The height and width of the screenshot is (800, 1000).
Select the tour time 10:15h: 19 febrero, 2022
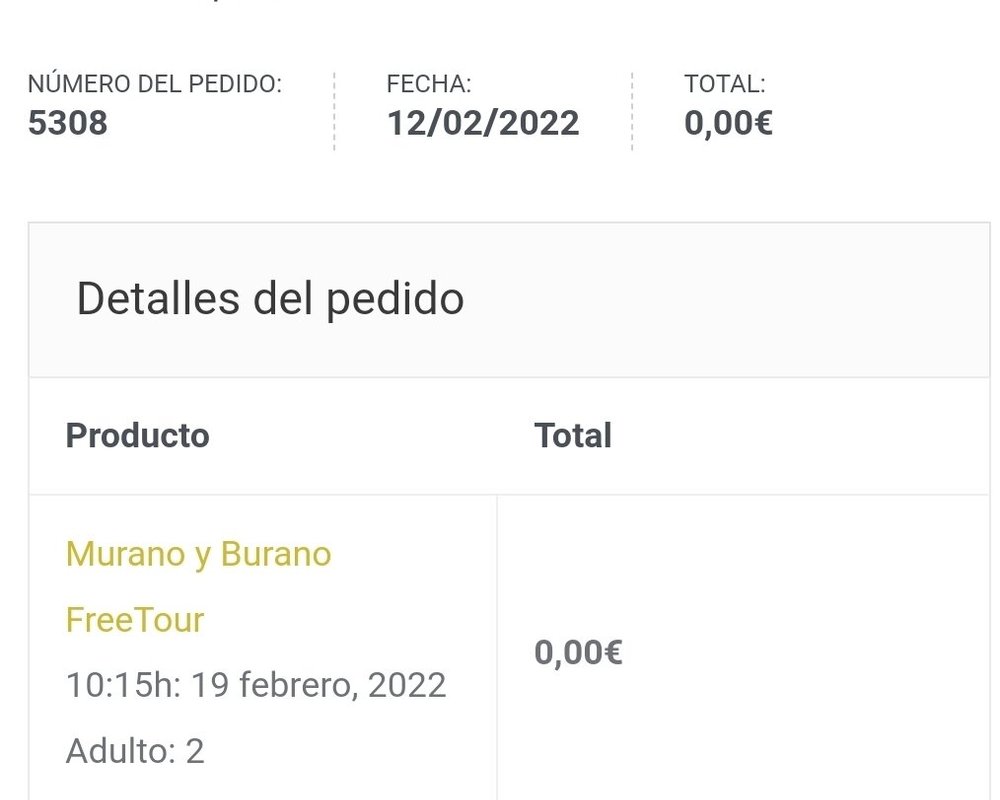coord(256,685)
